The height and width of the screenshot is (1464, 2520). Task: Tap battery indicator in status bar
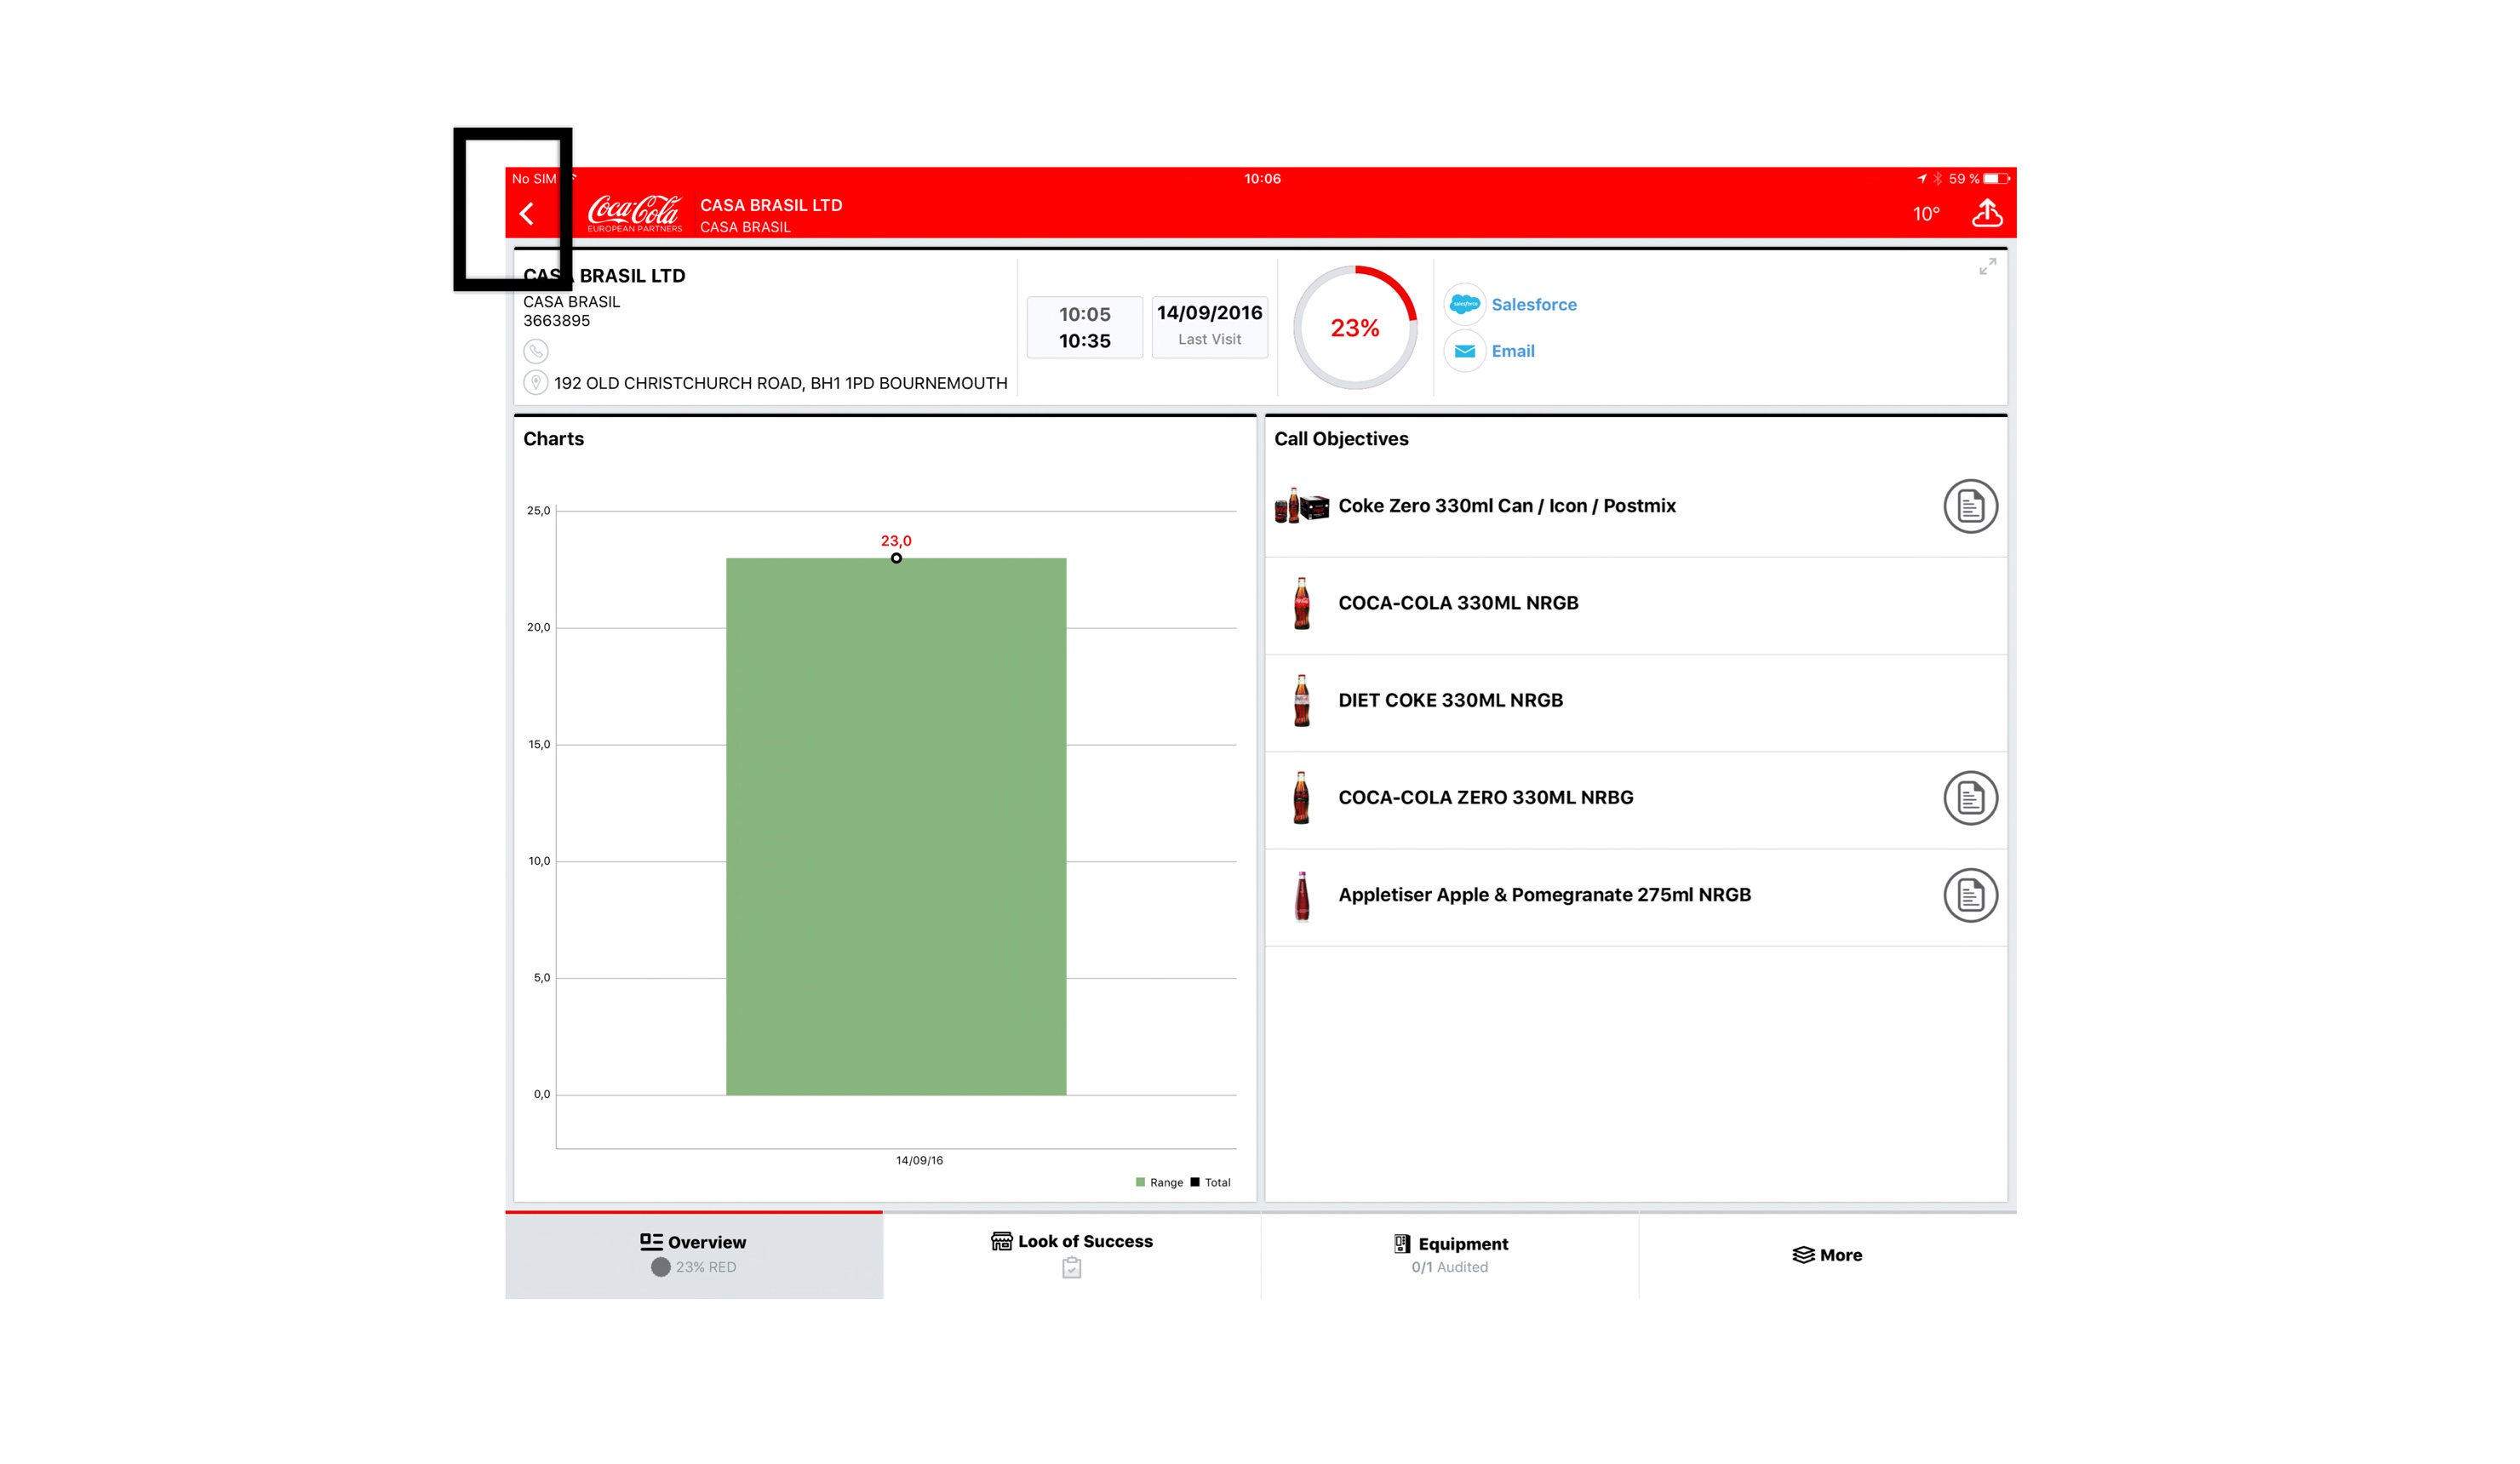[1996, 179]
